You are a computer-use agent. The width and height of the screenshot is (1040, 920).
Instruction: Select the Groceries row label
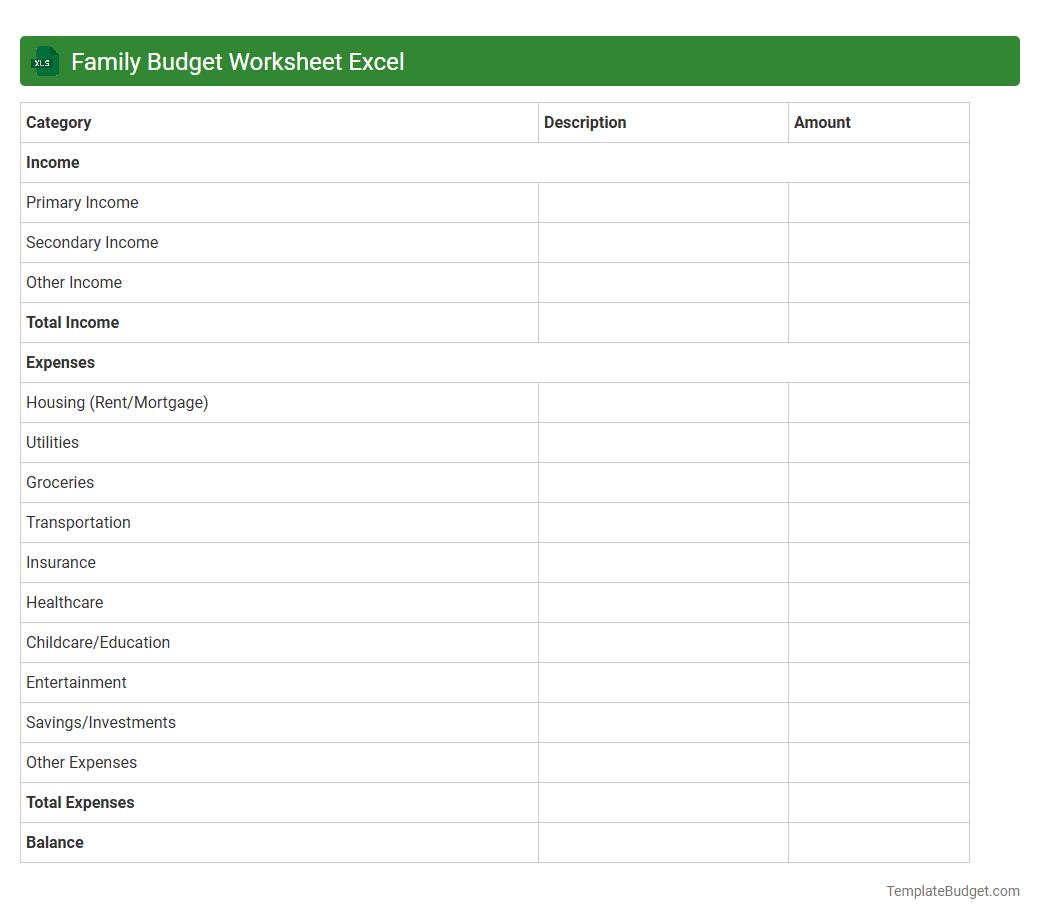click(60, 482)
